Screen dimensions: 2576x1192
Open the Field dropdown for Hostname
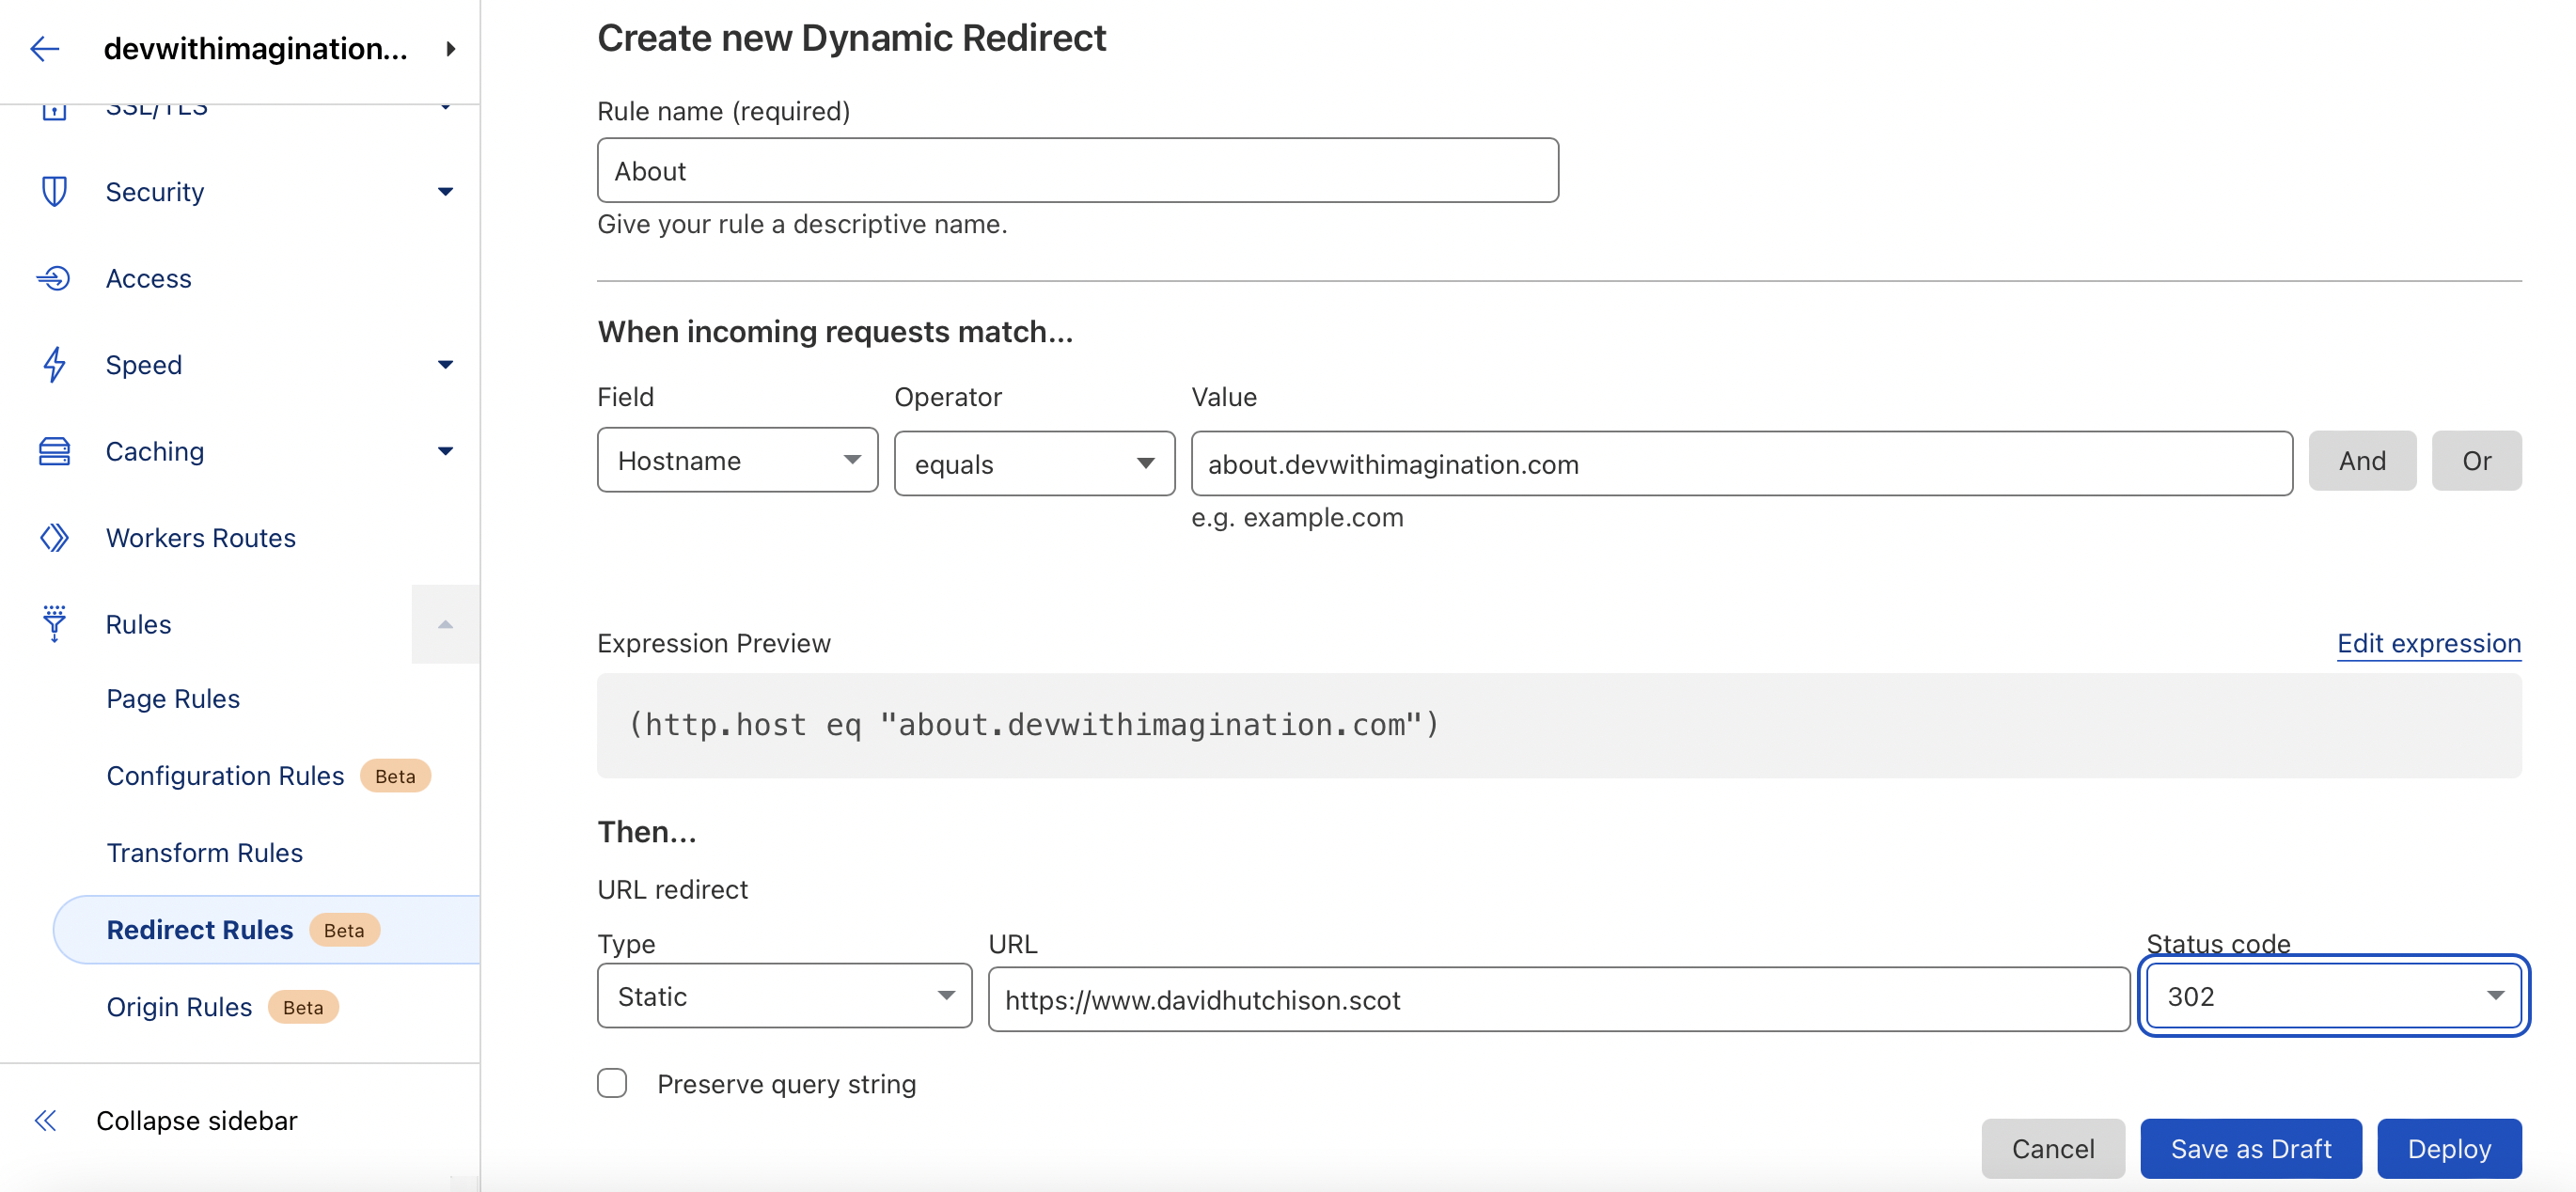point(738,462)
